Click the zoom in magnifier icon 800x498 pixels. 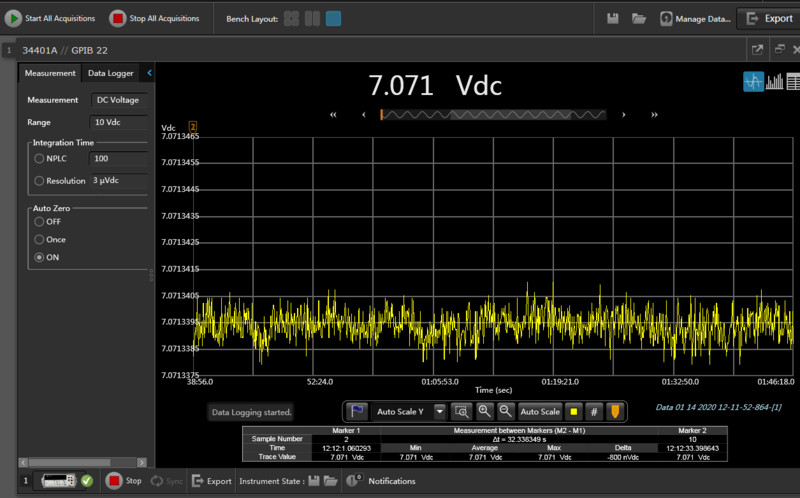[x=484, y=411]
